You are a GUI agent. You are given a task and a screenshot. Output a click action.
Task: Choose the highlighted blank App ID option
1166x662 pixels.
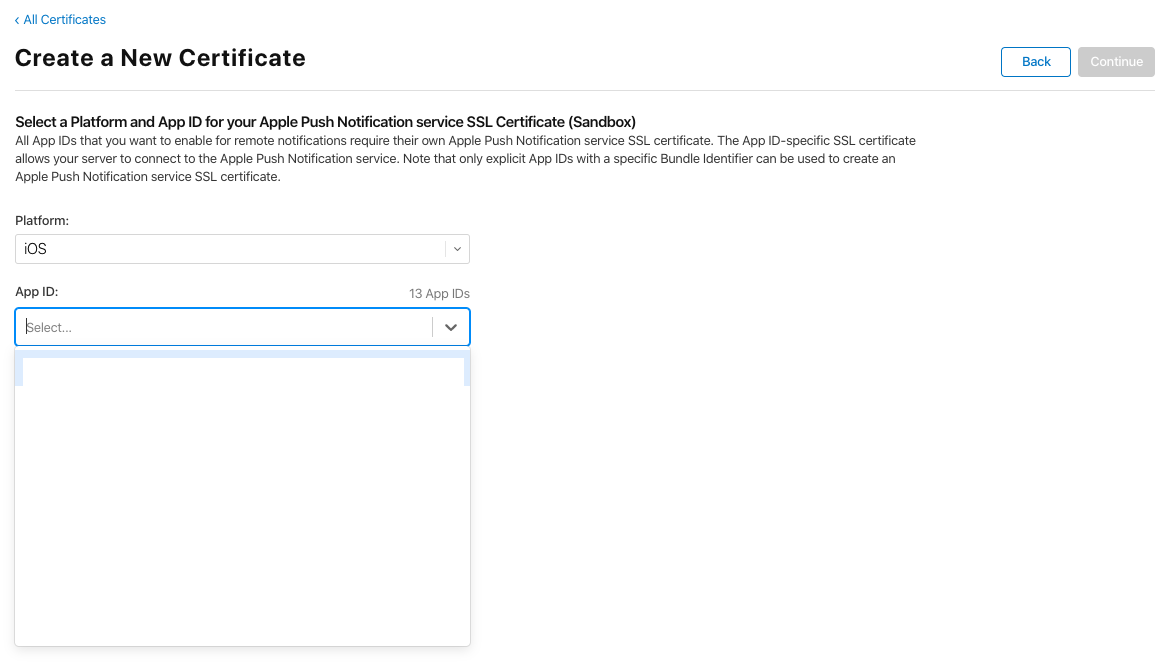tap(242, 372)
